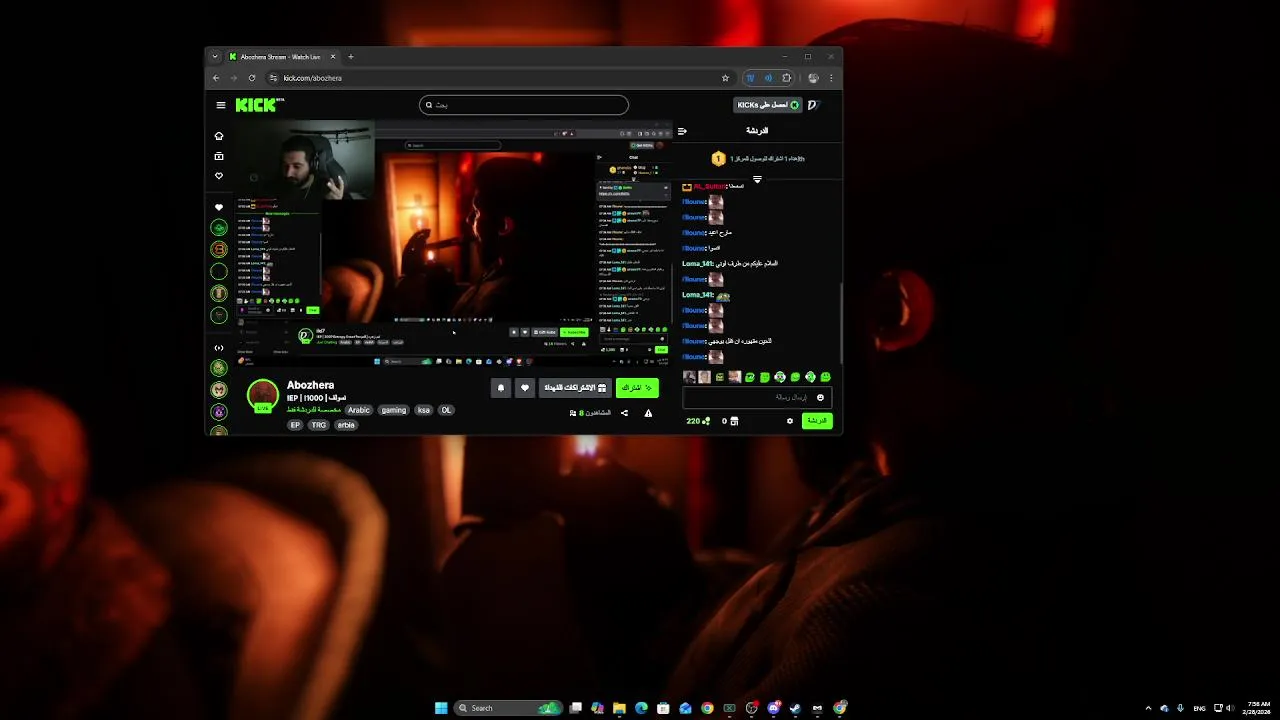
Task: Open emoji picker in chat input
Action: pyautogui.click(x=820, y=397)
